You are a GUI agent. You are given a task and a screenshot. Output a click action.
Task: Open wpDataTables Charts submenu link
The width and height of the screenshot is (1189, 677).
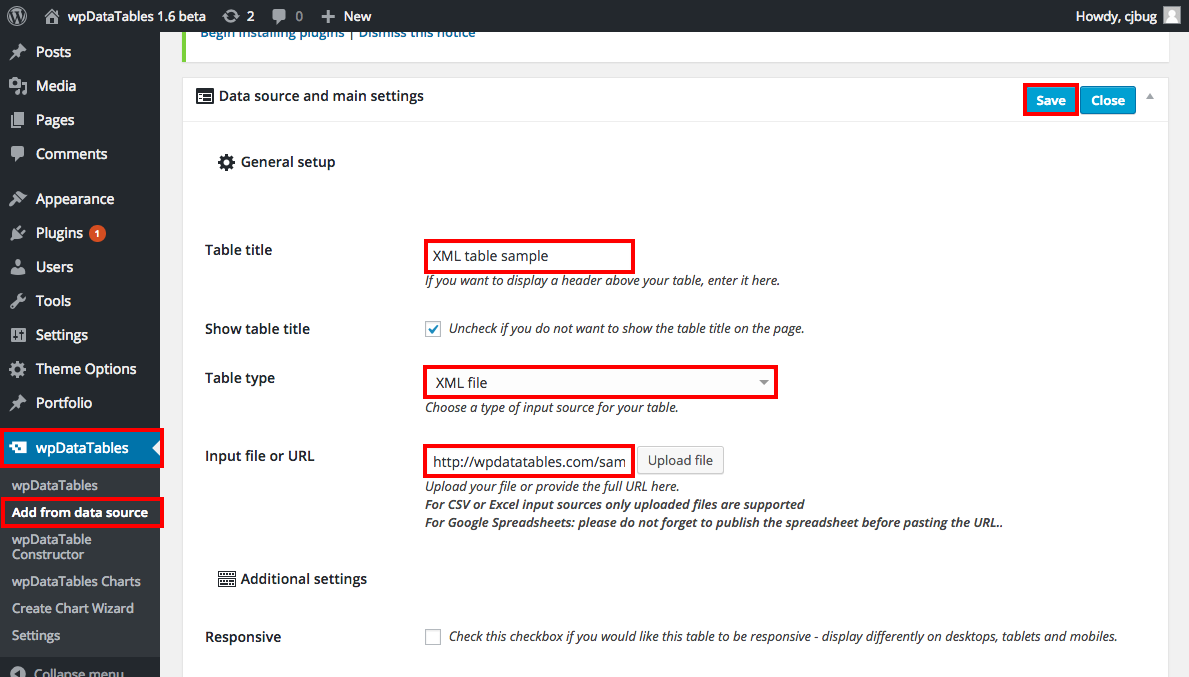tap(76, 581)
